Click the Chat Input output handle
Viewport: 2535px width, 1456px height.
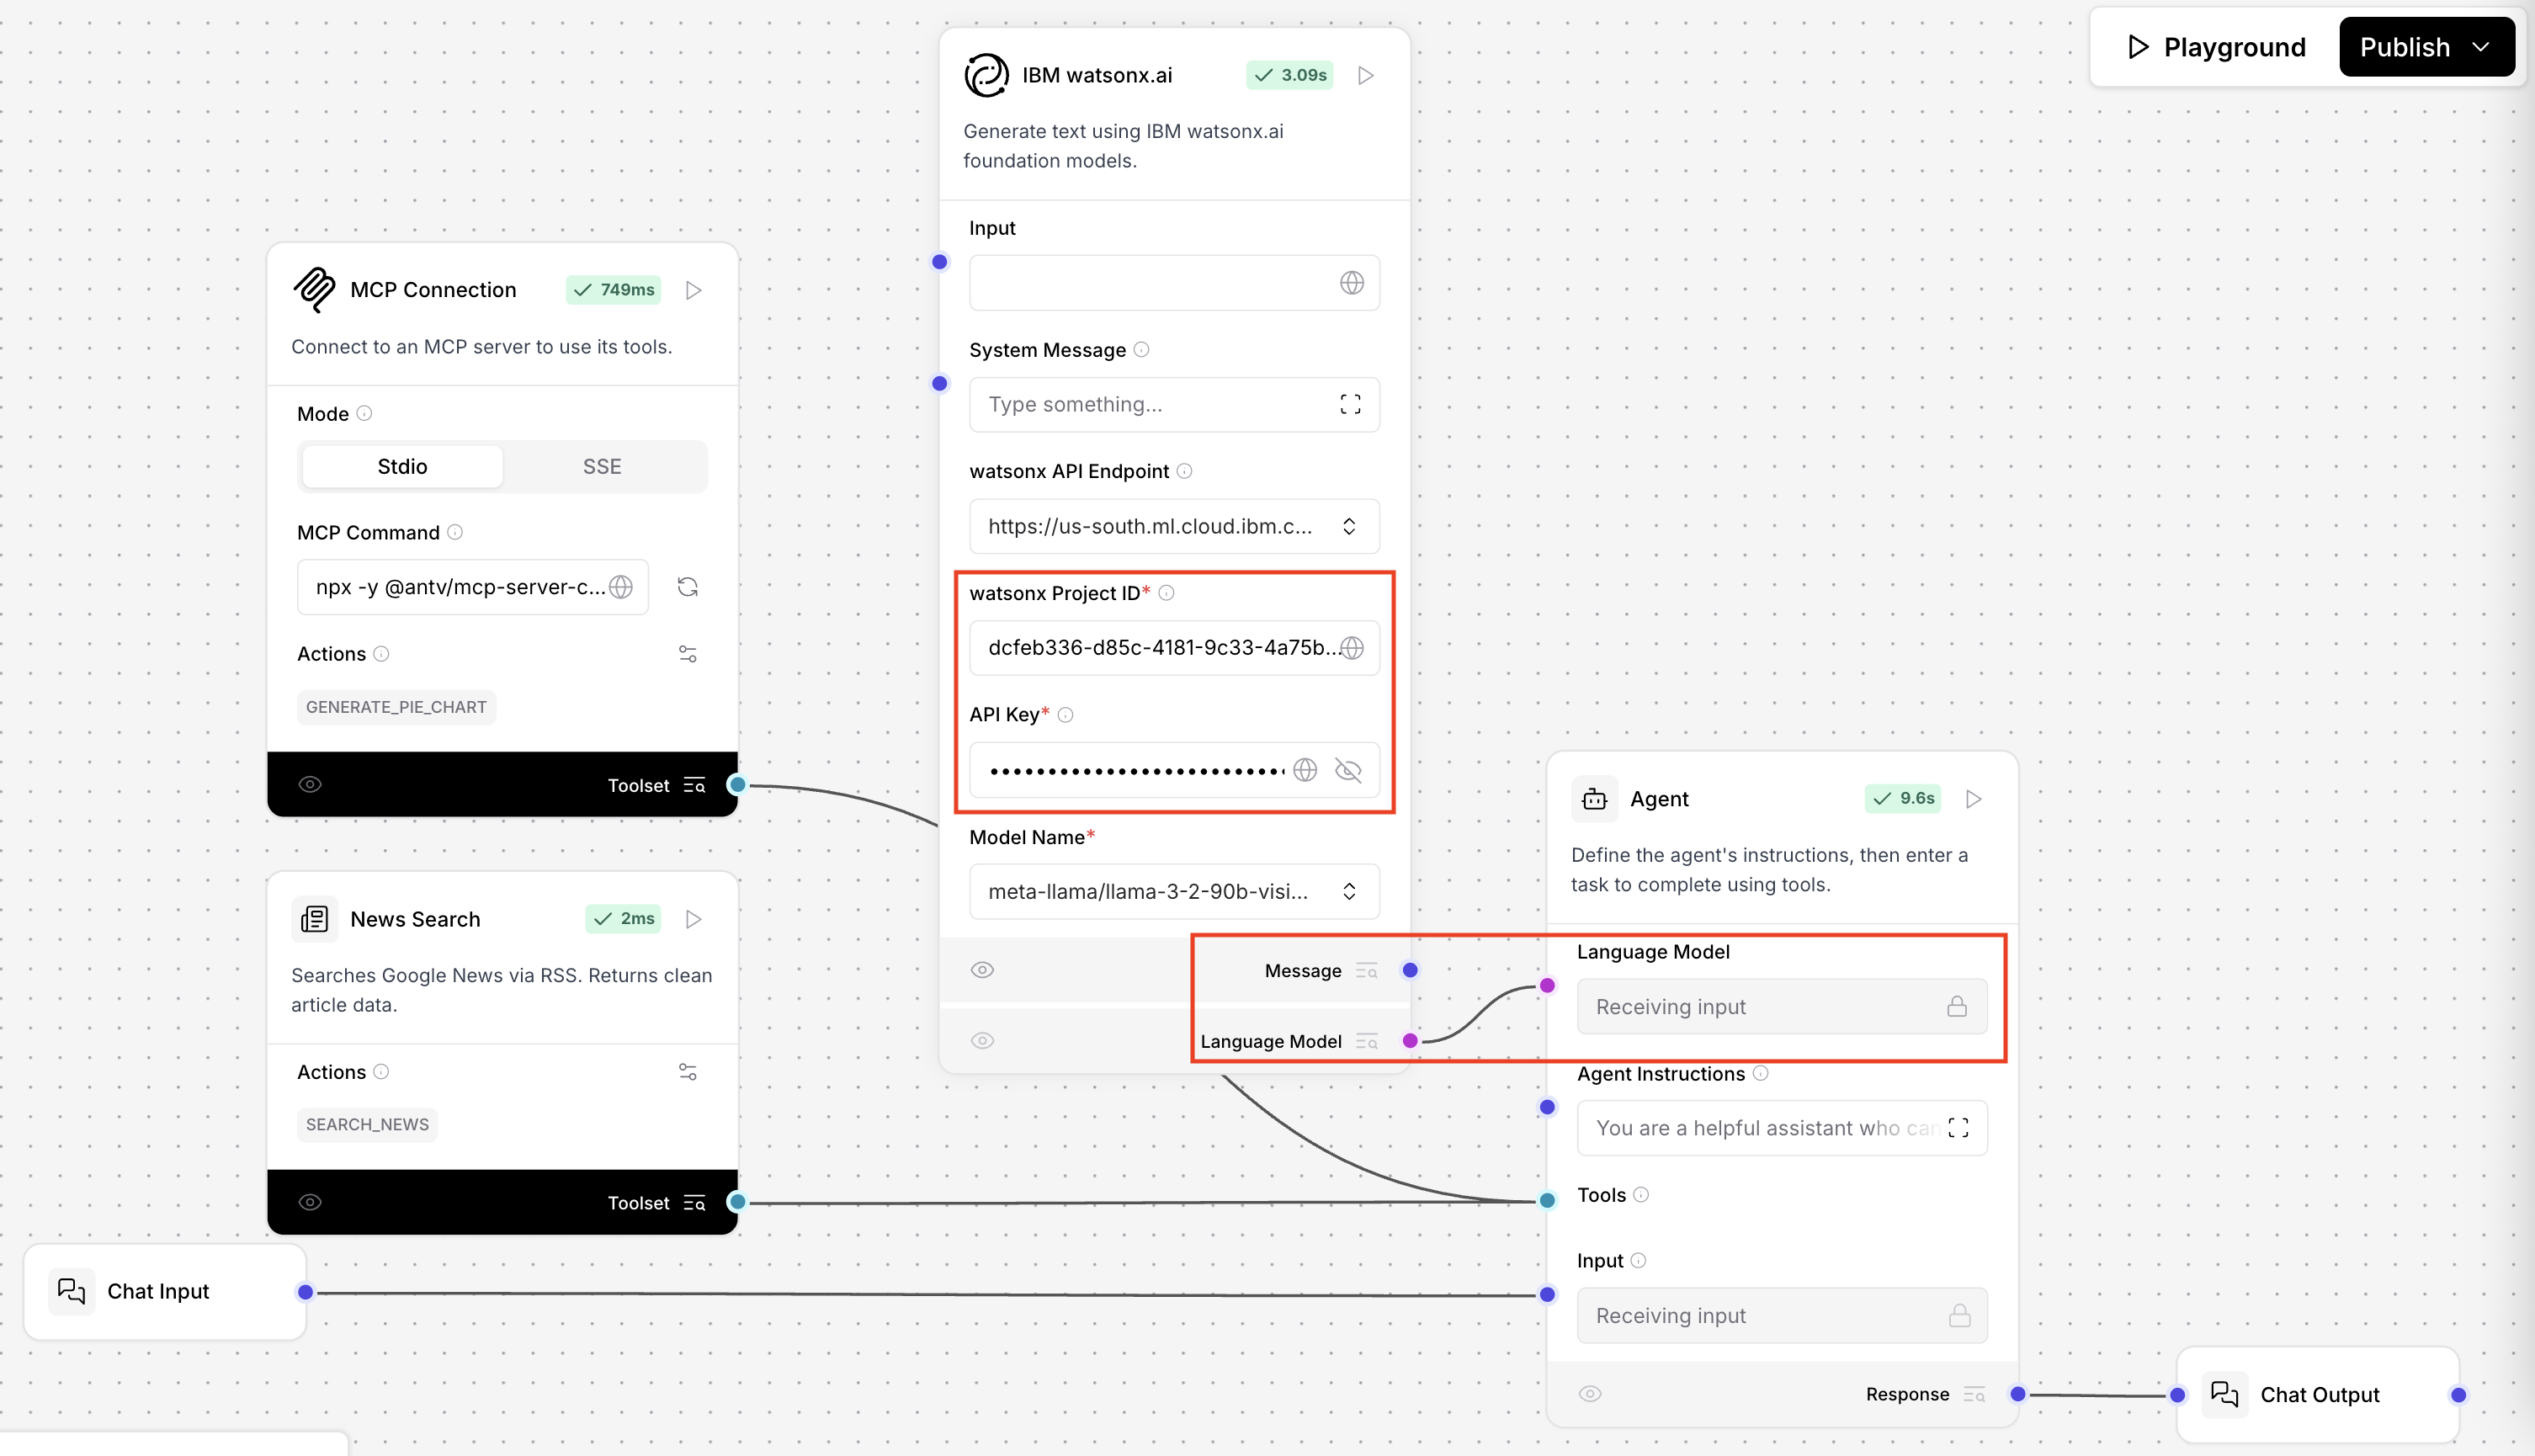[306, 1293]
